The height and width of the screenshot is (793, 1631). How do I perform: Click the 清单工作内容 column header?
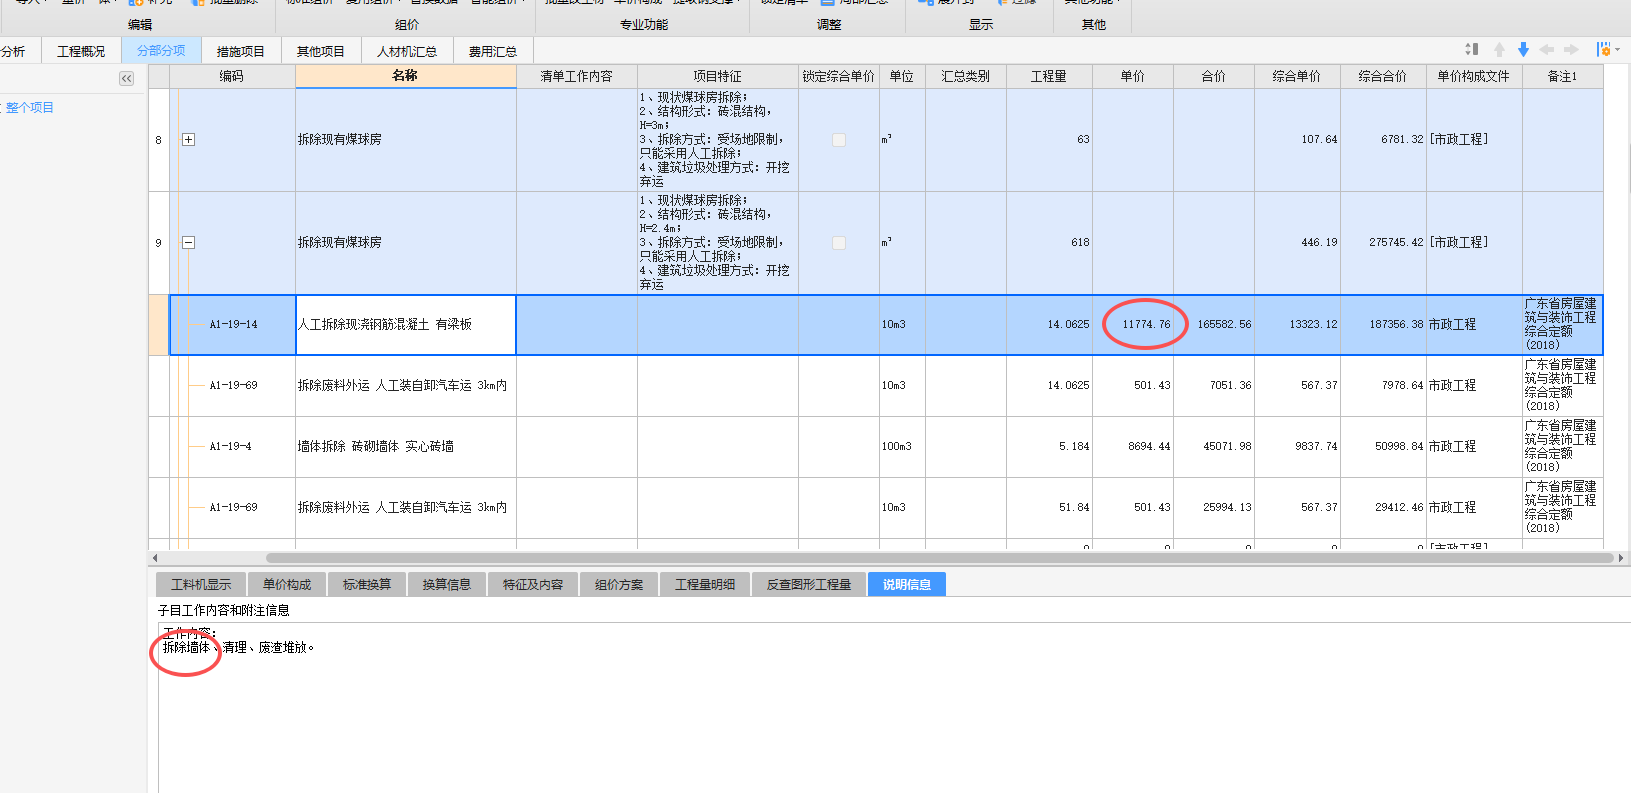577,76
